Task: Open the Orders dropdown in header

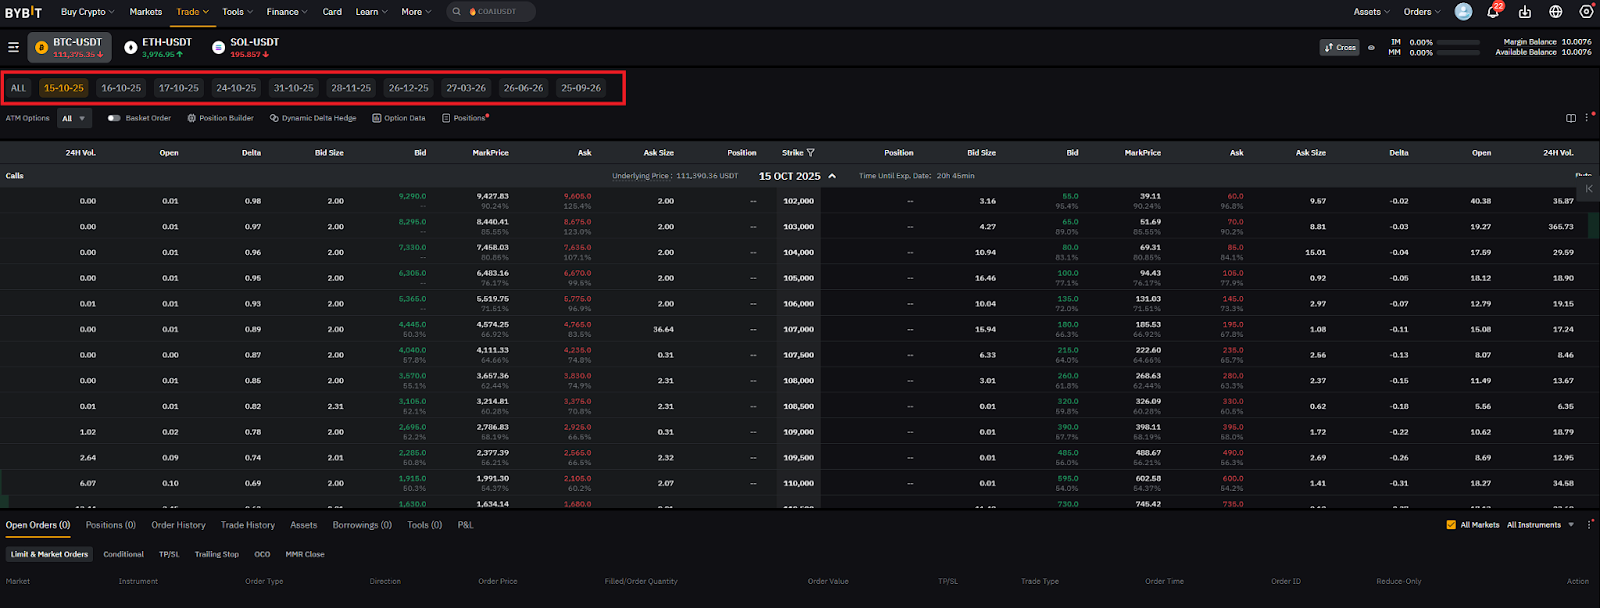Action: [x=1422, y=12]
